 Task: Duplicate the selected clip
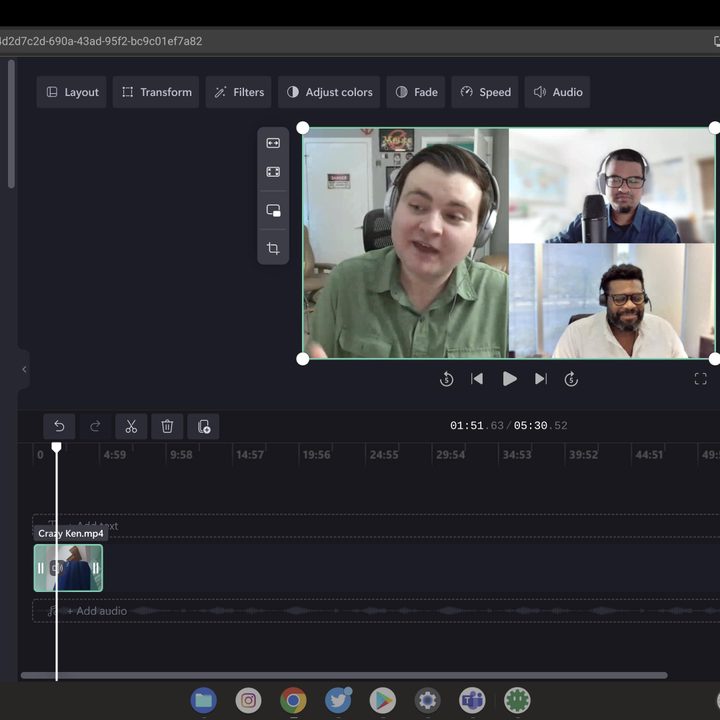point(203,427)
